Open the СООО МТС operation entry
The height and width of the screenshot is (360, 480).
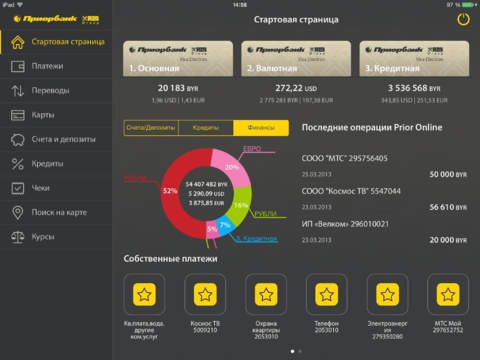pyautogui.click(x=384, y=166)
